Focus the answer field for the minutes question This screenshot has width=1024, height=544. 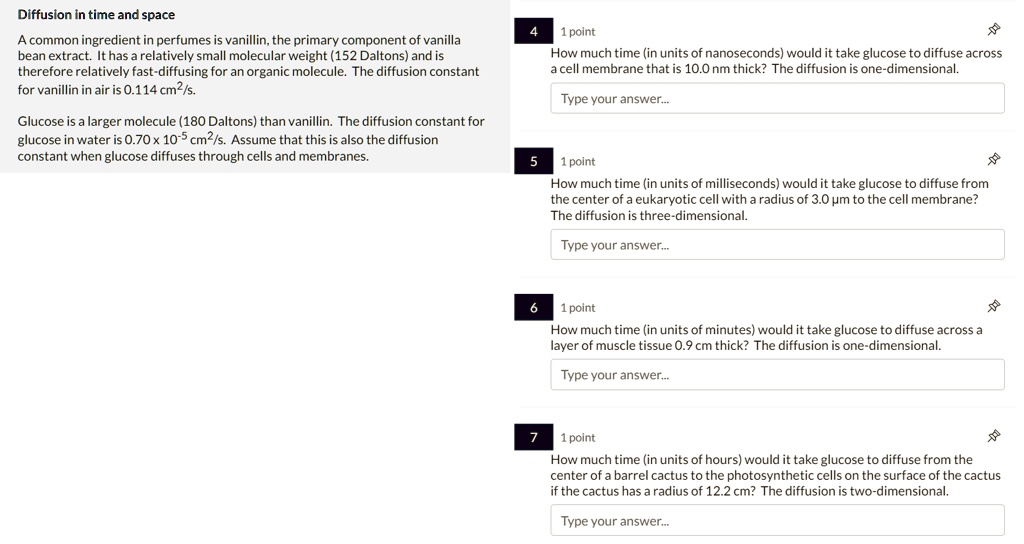click(777, 375)
